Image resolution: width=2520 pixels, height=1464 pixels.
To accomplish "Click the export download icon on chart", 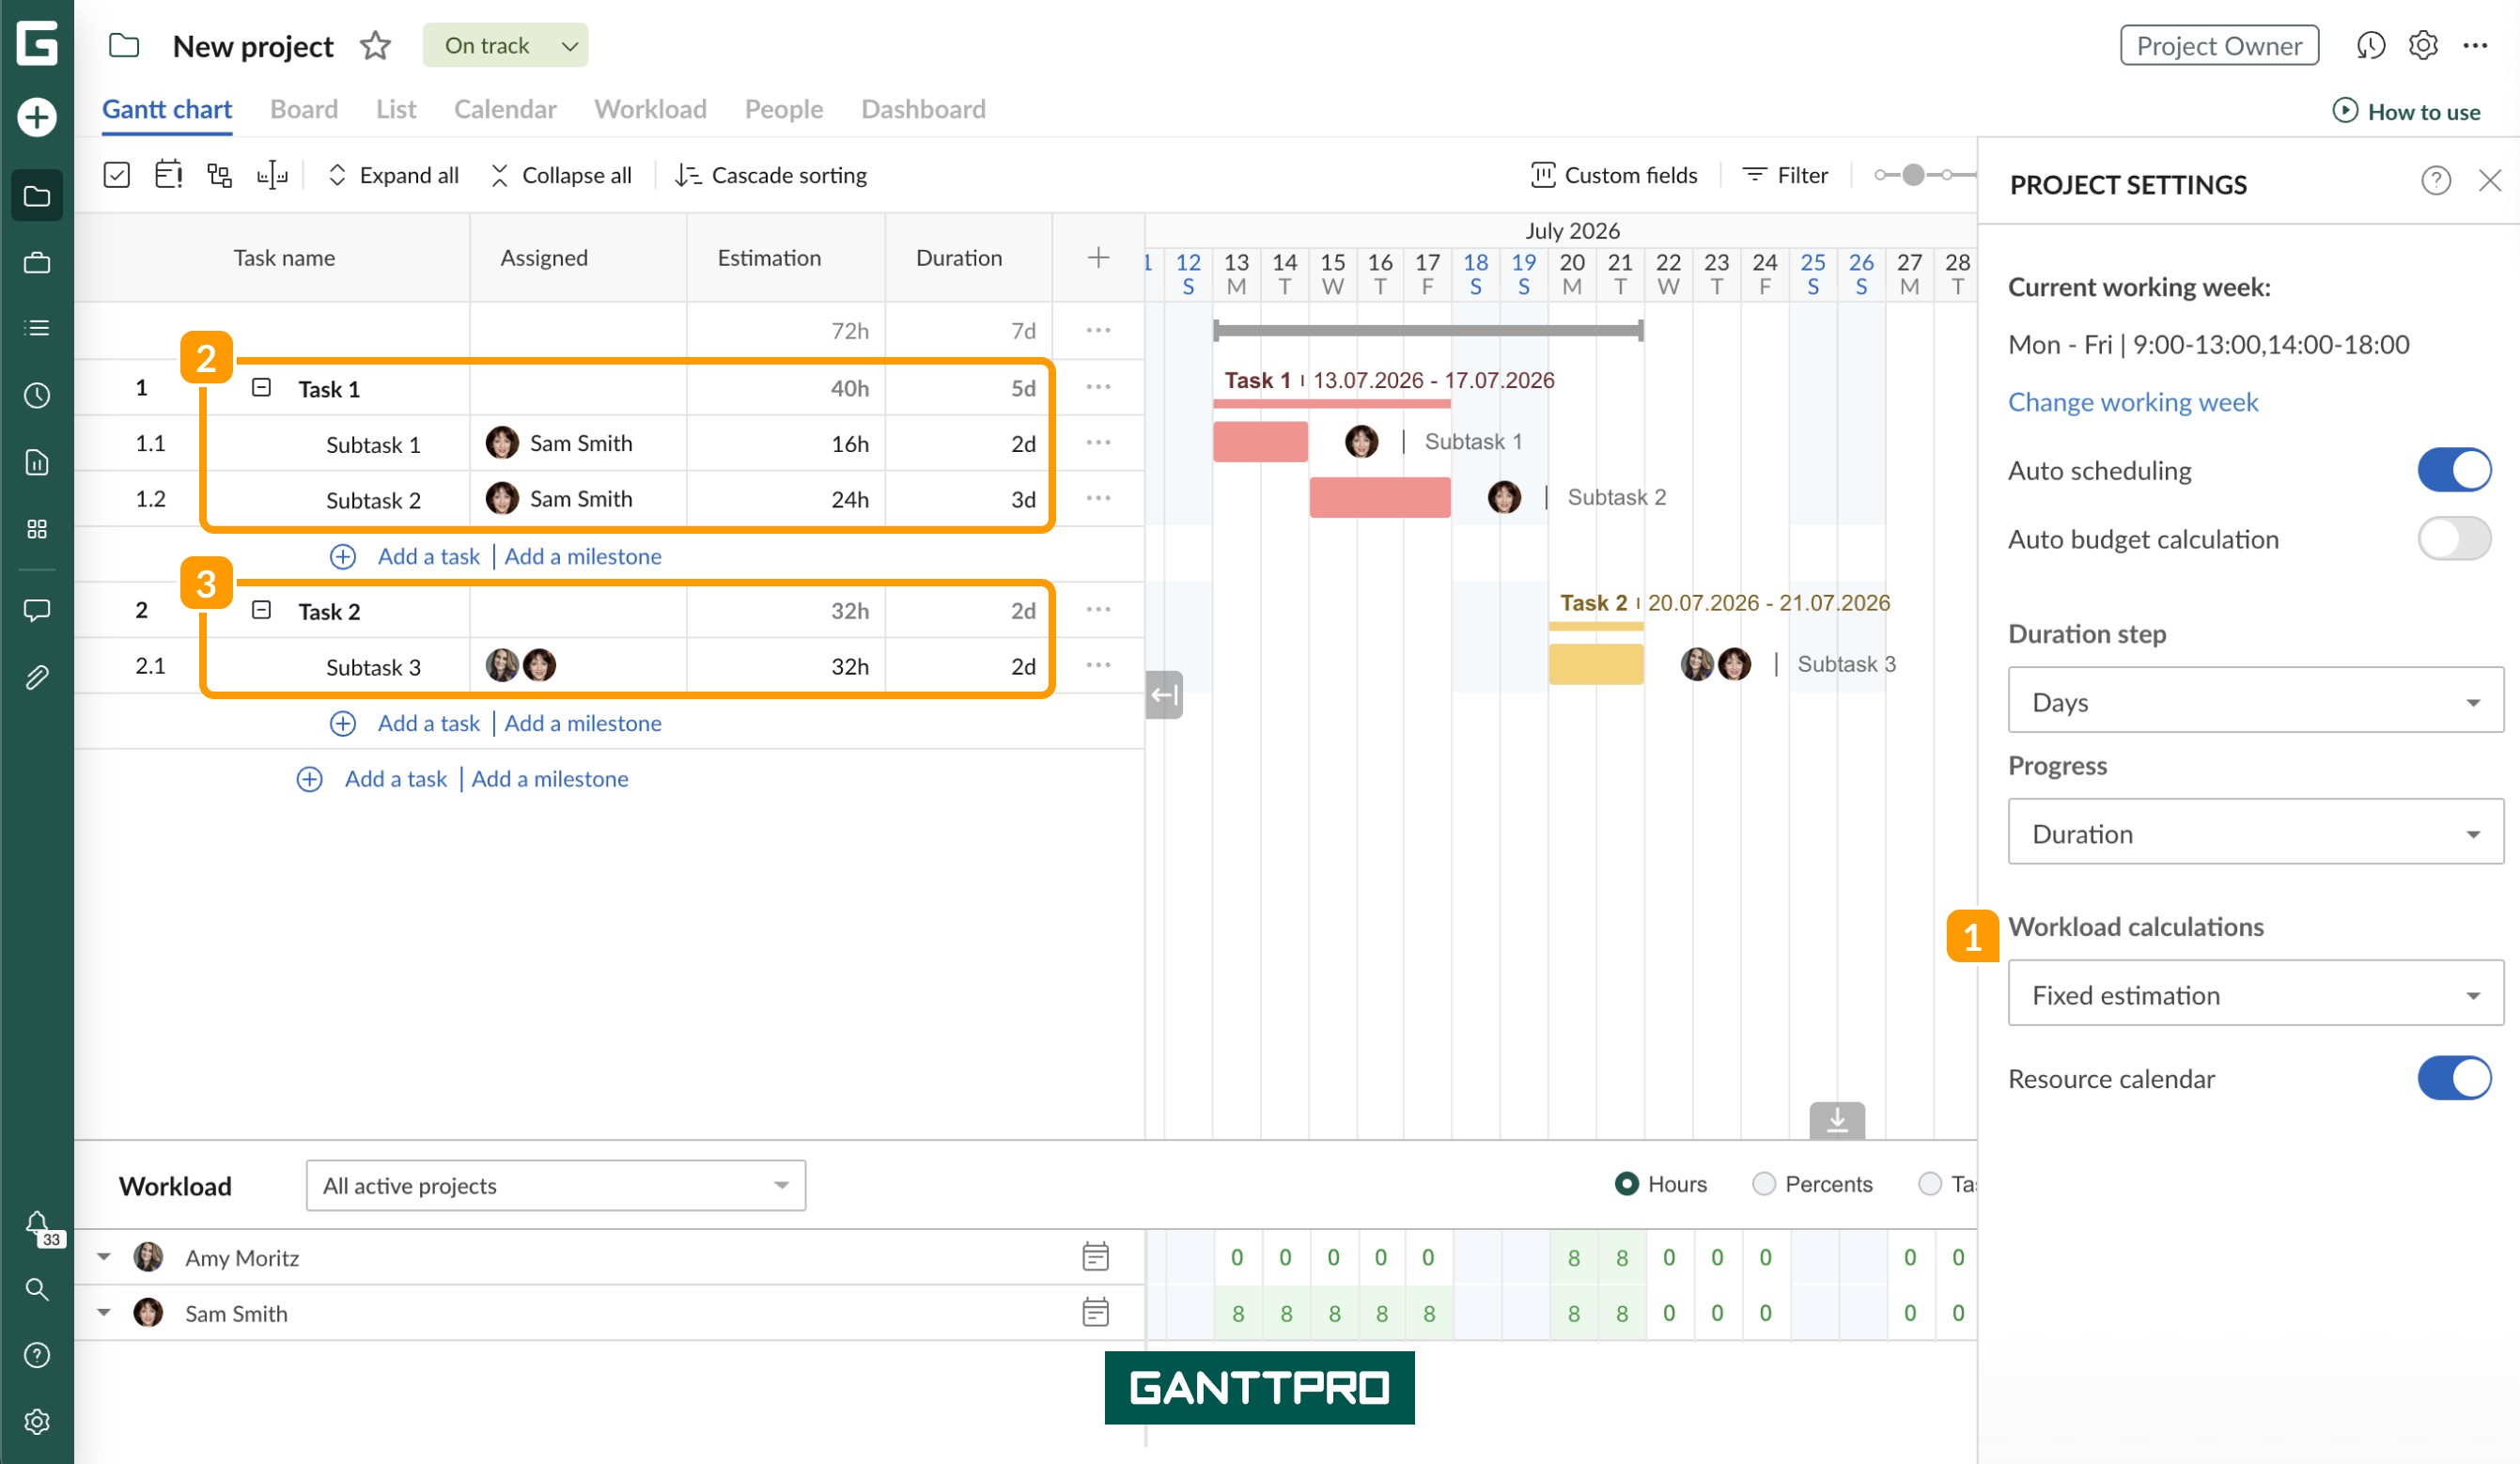I will tap(1837, 1121).
